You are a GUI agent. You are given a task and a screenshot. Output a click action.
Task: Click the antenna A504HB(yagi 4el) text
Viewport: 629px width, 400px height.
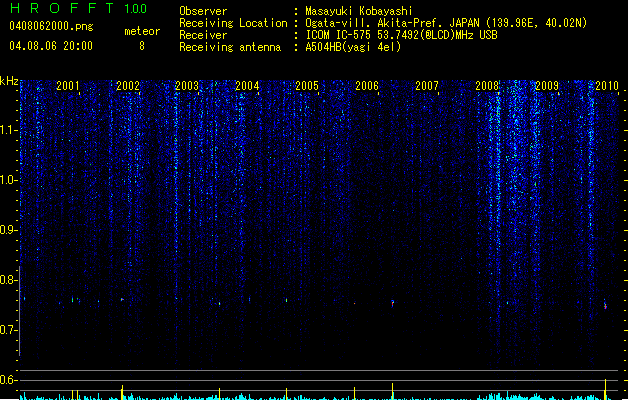click(353, 47)
